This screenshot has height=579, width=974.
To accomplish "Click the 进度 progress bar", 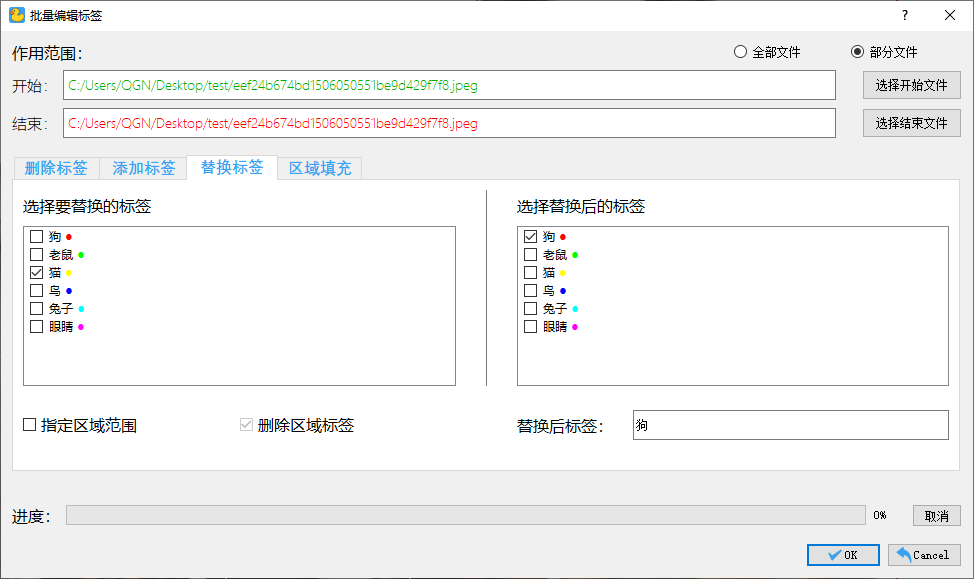I will pyautogui.click(x=466, y=515).
